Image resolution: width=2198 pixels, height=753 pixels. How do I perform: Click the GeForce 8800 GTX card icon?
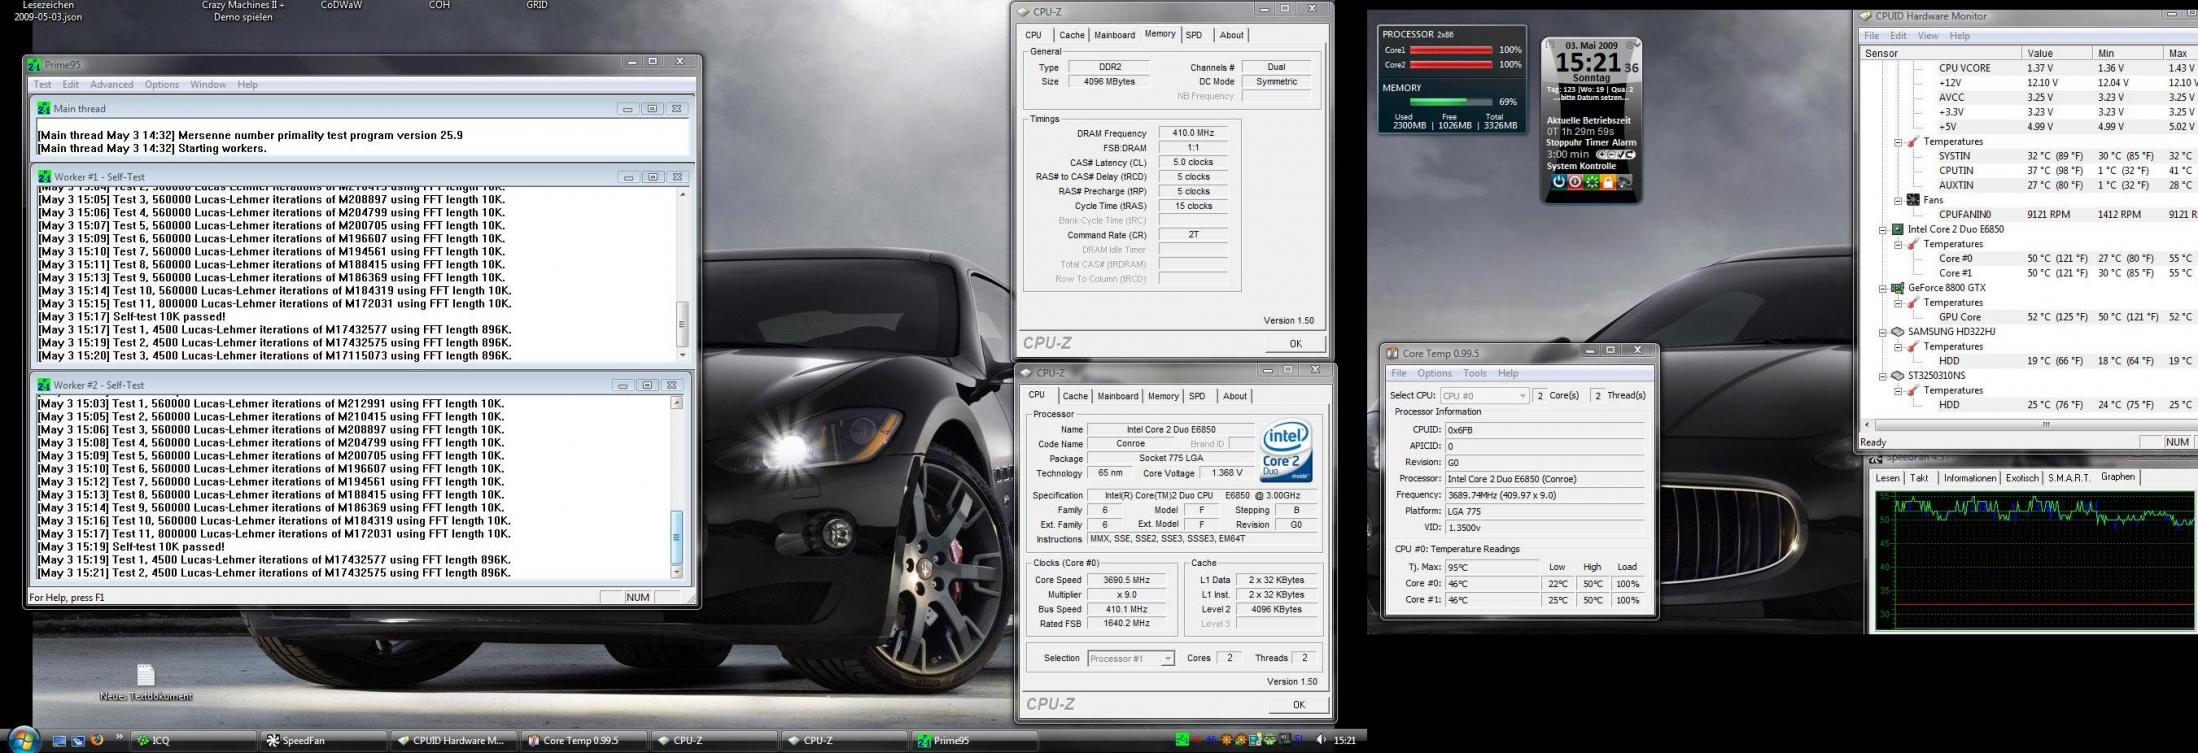point(1897,288)
